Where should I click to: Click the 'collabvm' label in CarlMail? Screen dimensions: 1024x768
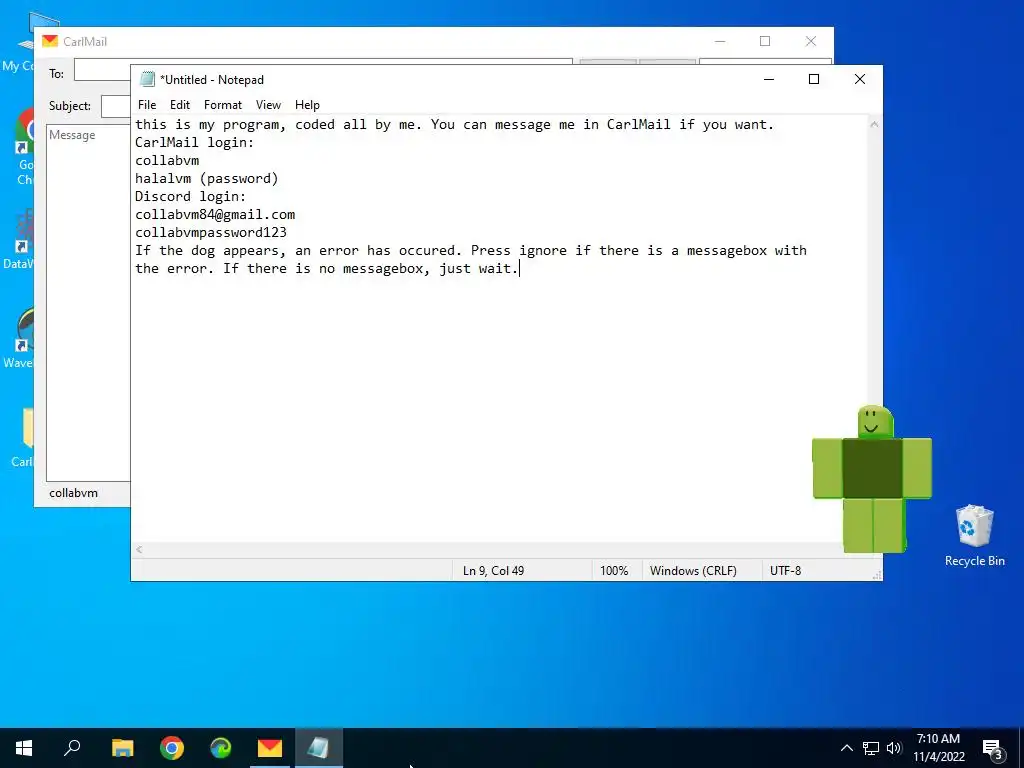pyautogui.click(x=73, y=493)
